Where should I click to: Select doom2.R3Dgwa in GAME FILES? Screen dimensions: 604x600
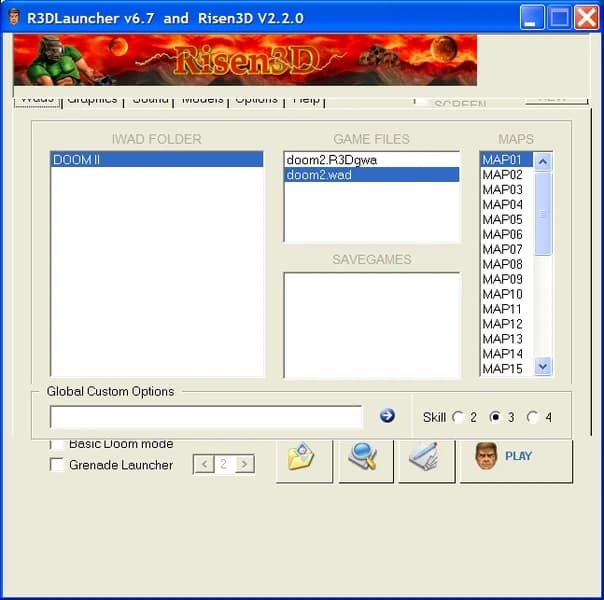click(371, 160)
